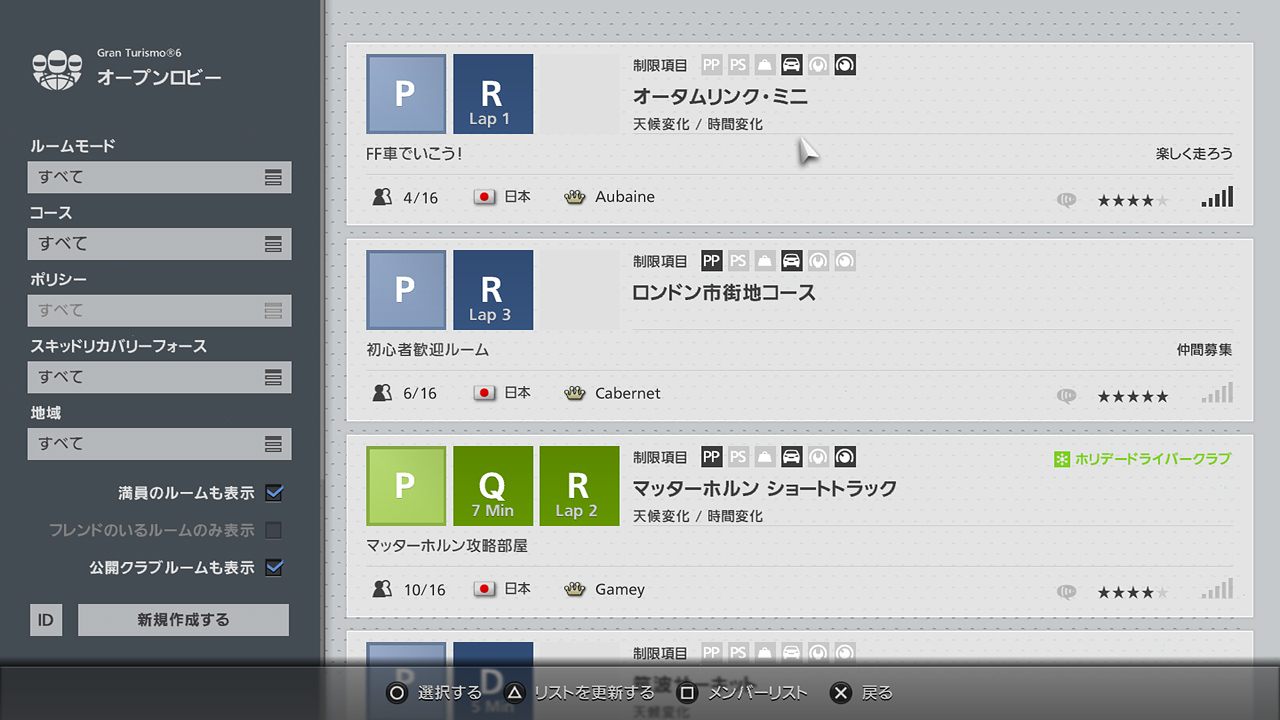The height and width of the screenshot is (720, 1280).
Task: Open the ホリデードライバークラブ club link
Action: [x=1142, y=459]
